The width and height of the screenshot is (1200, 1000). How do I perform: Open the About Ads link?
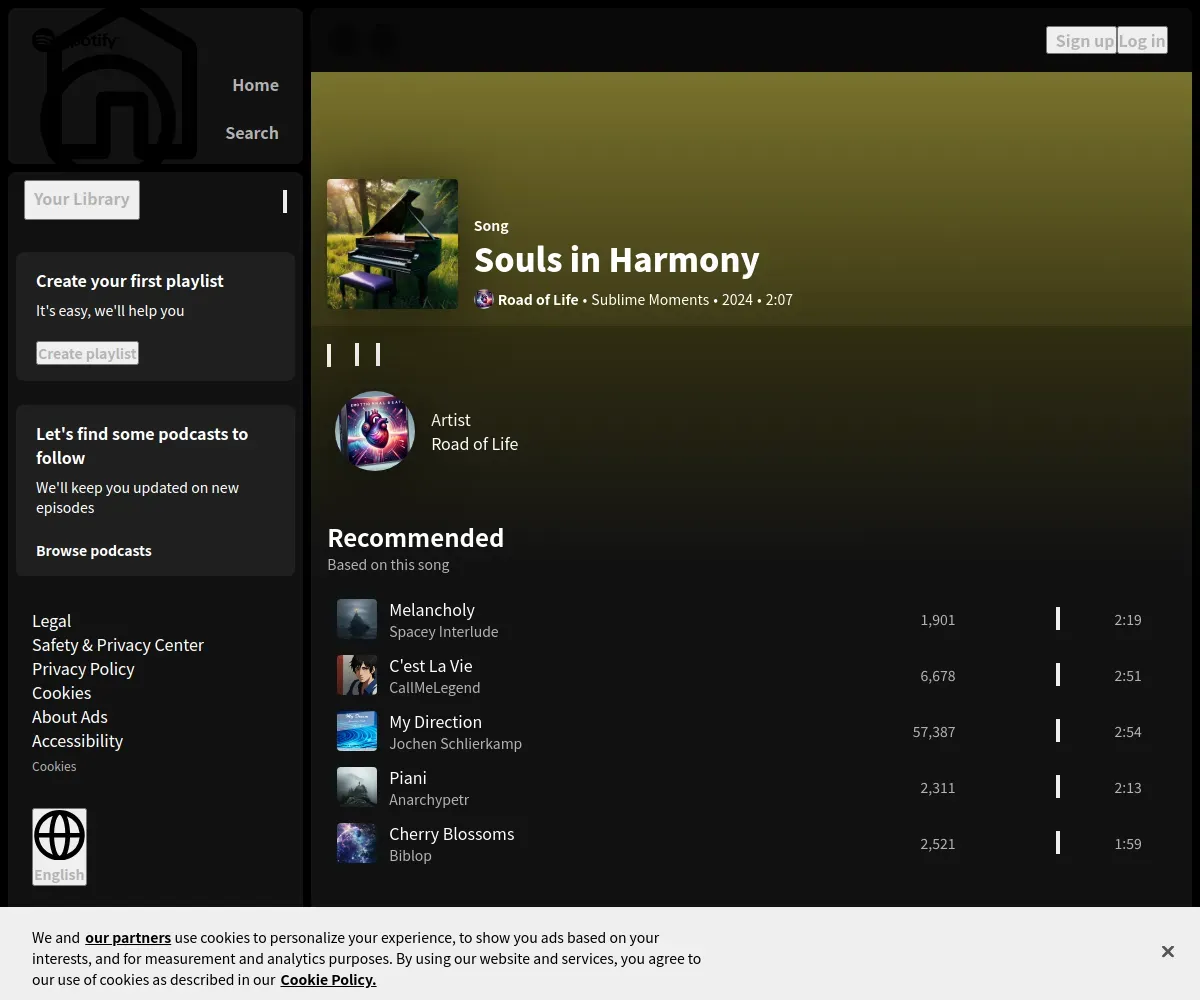coord(70,717)
